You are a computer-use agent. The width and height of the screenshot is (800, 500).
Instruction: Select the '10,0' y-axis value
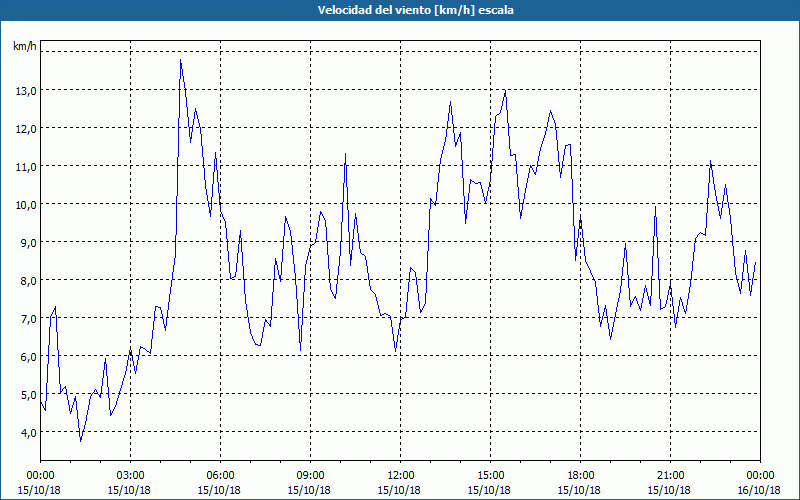click(26, 205)
